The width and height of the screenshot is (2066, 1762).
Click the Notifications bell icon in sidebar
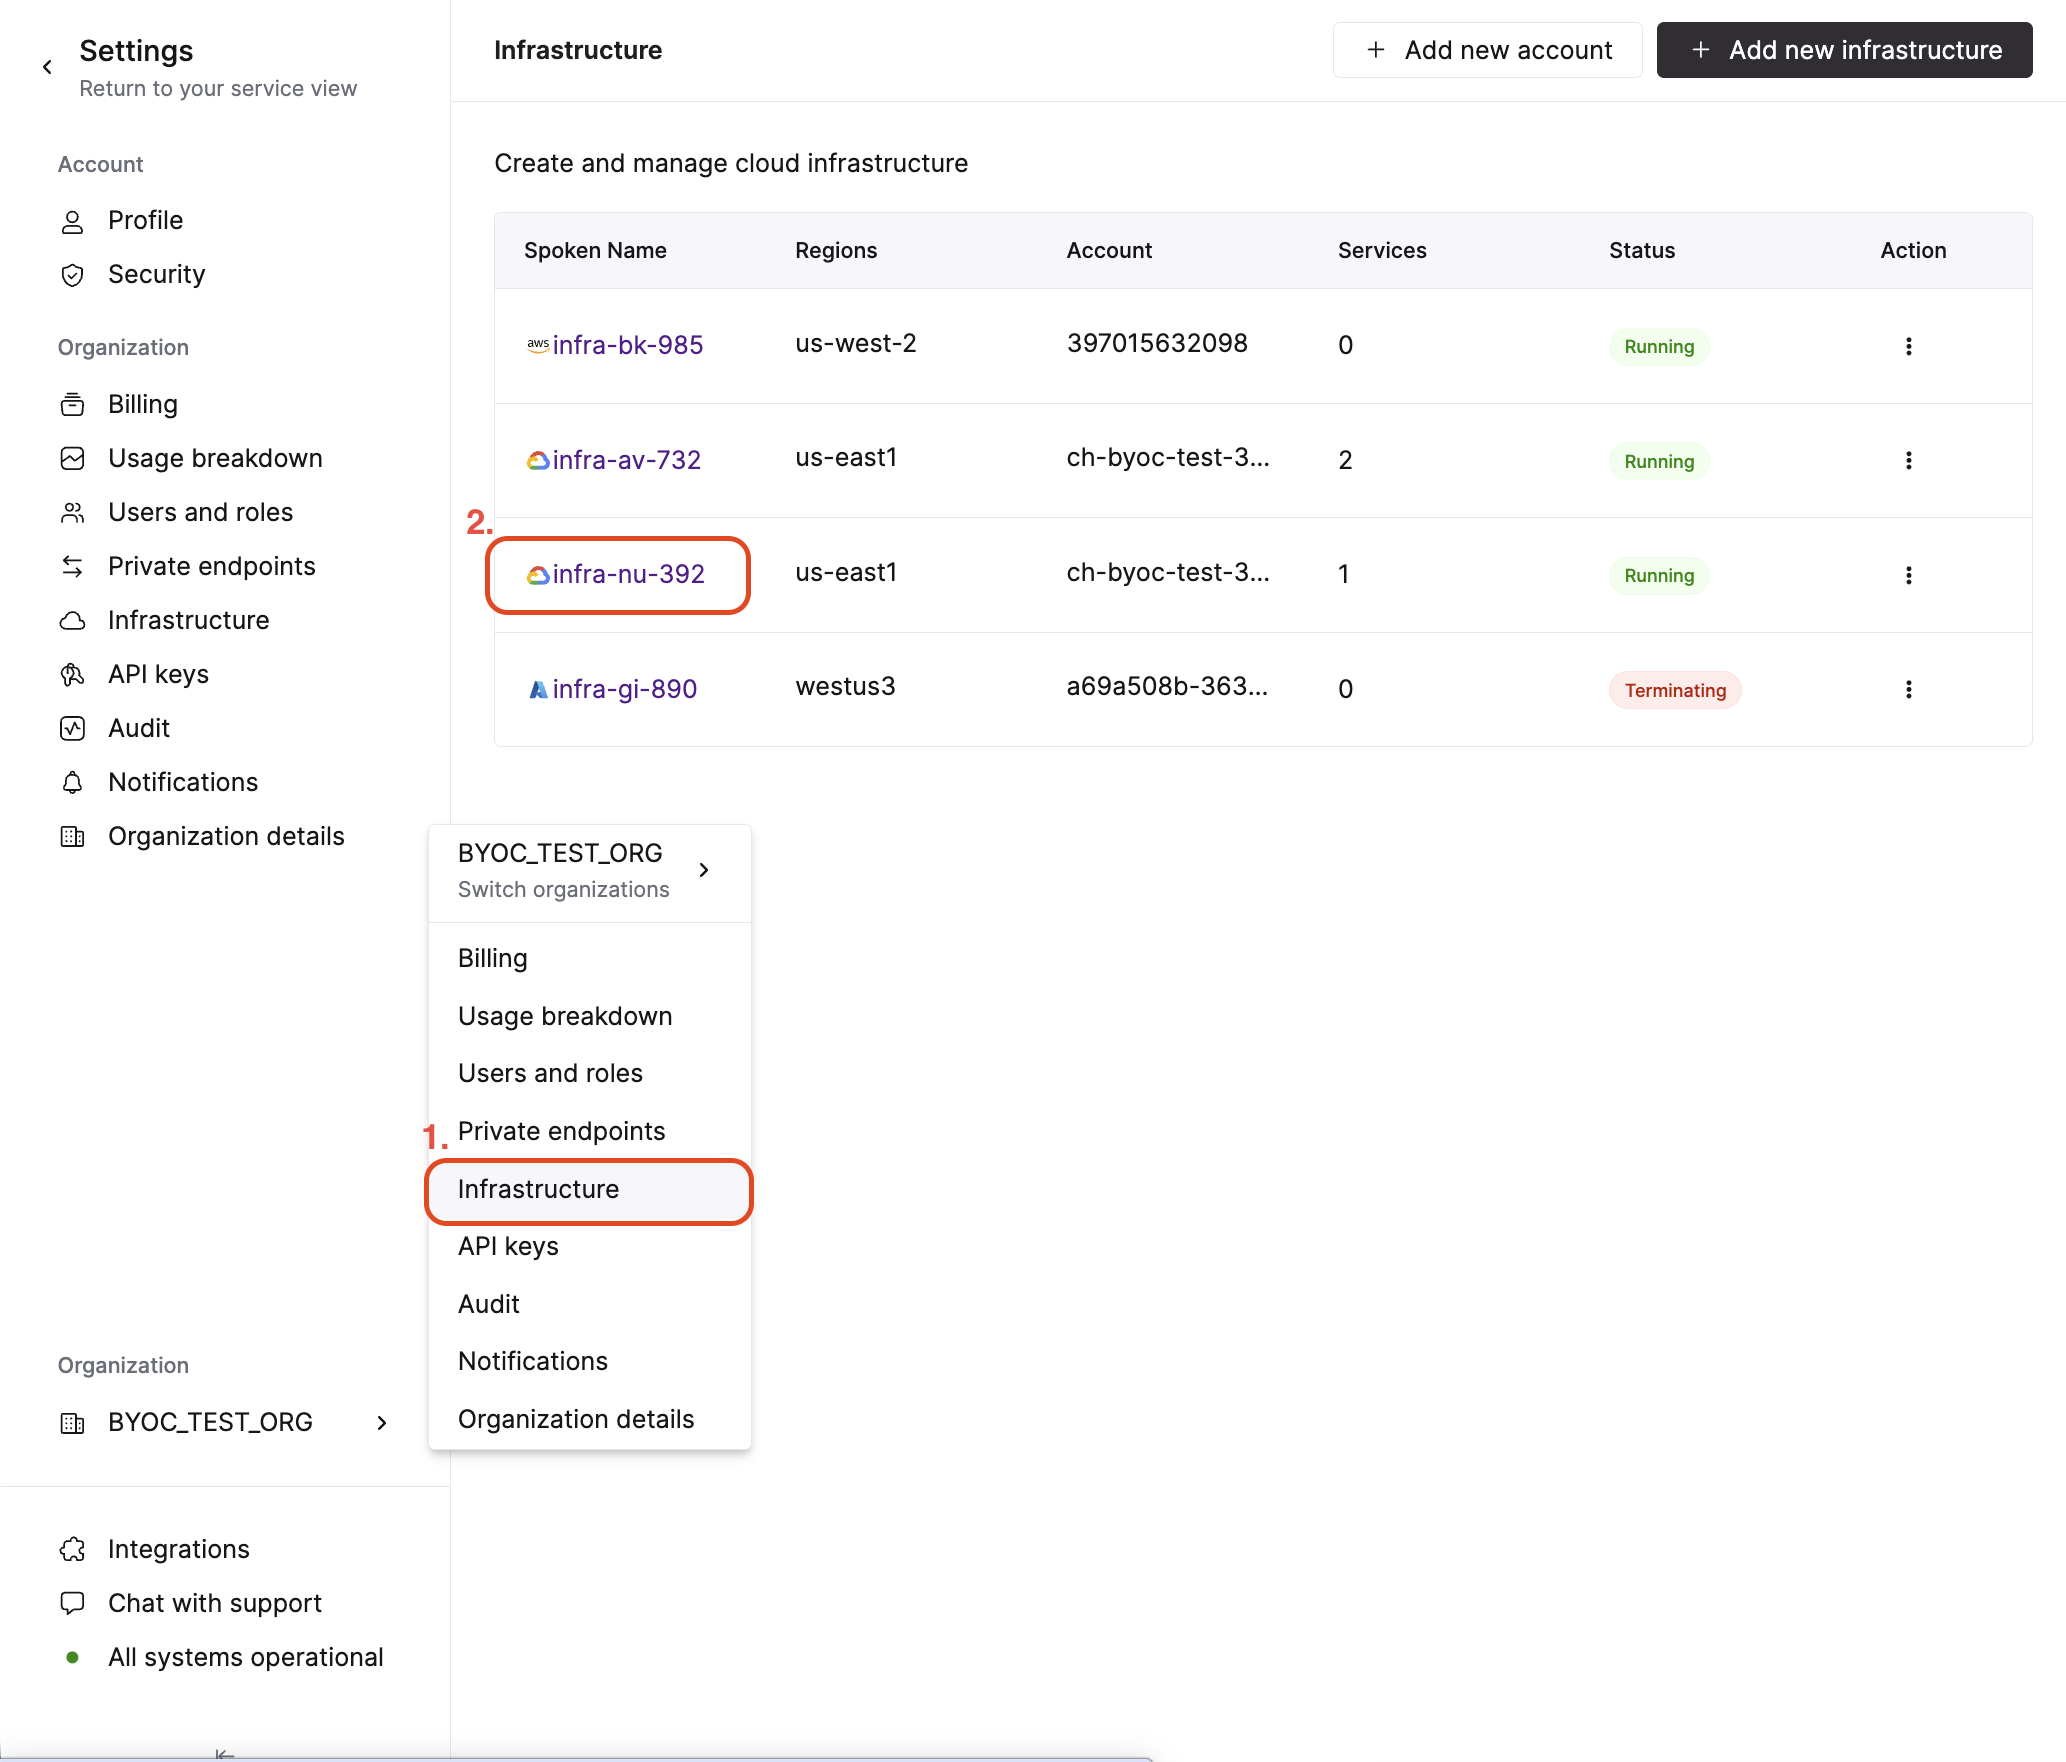(72, 783)
